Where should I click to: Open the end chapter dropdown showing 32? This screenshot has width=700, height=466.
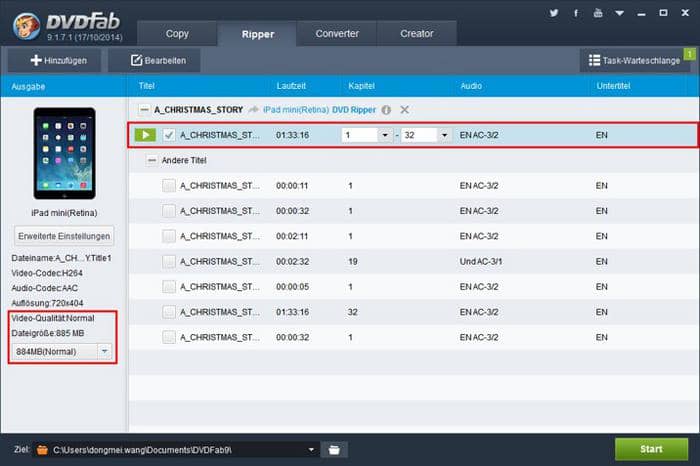[x=444, y=135]
